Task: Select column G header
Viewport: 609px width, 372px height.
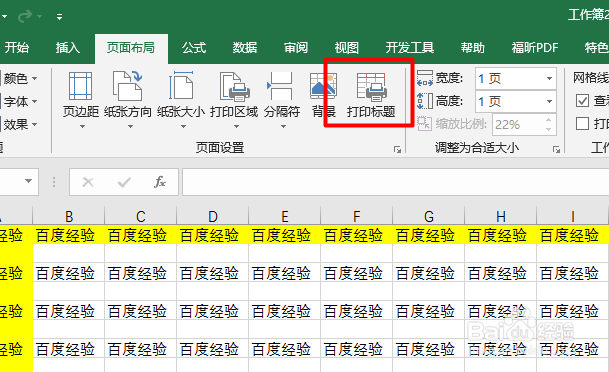Action: point(429,216)
